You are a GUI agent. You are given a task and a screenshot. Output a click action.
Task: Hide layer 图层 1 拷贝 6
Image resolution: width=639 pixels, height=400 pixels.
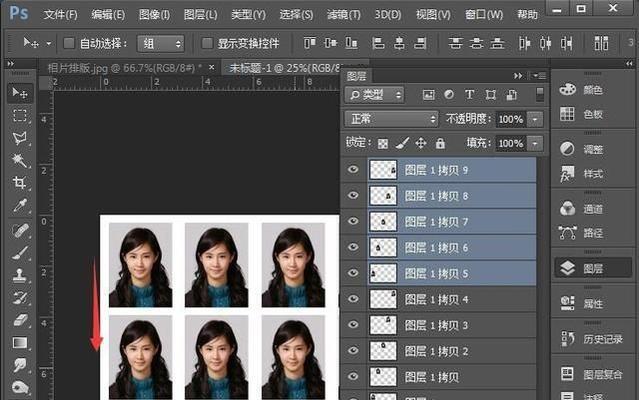point(353,247)
